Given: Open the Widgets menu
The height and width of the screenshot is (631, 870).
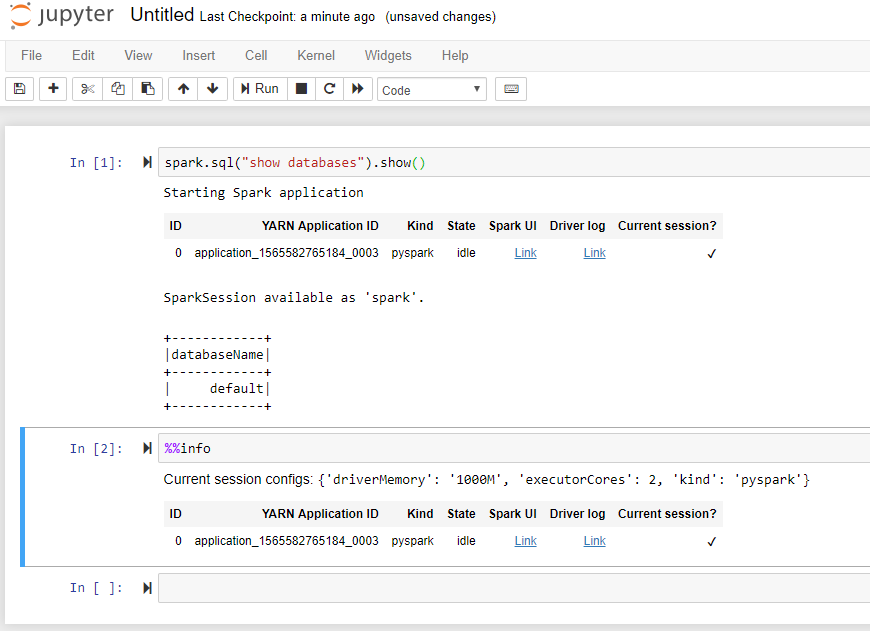Looking at the screenshot, I should (388, 56).
